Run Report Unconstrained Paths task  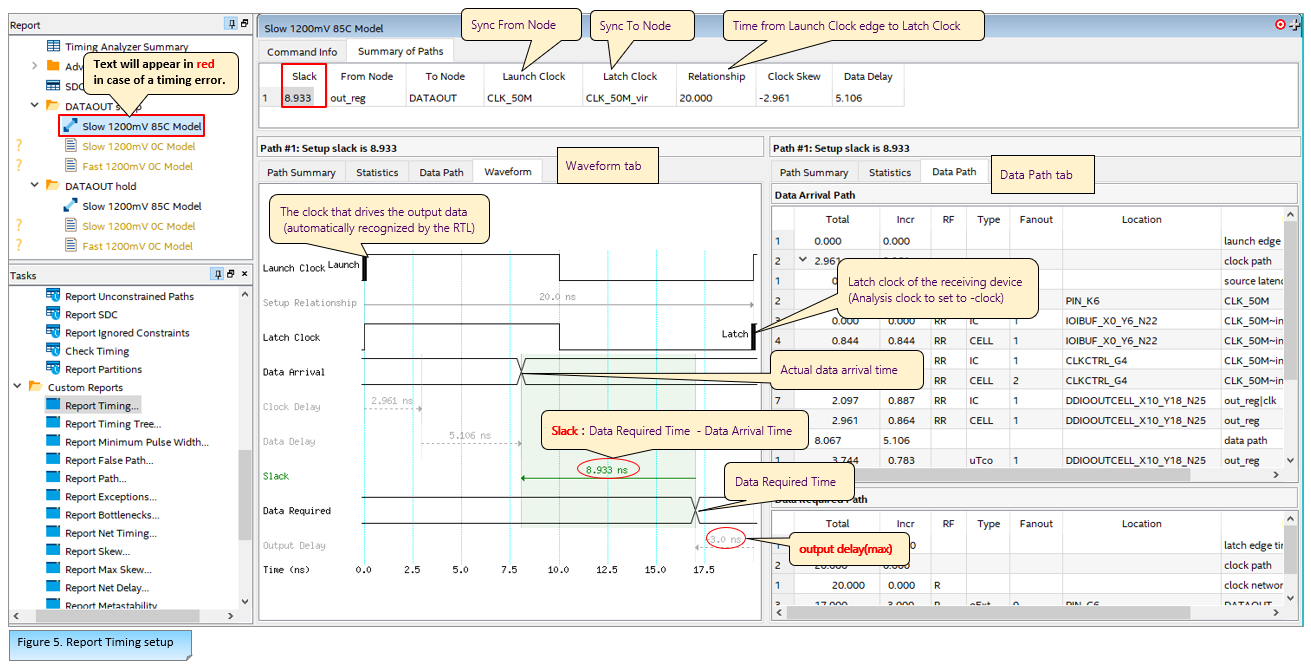click(x=129, y=297)
